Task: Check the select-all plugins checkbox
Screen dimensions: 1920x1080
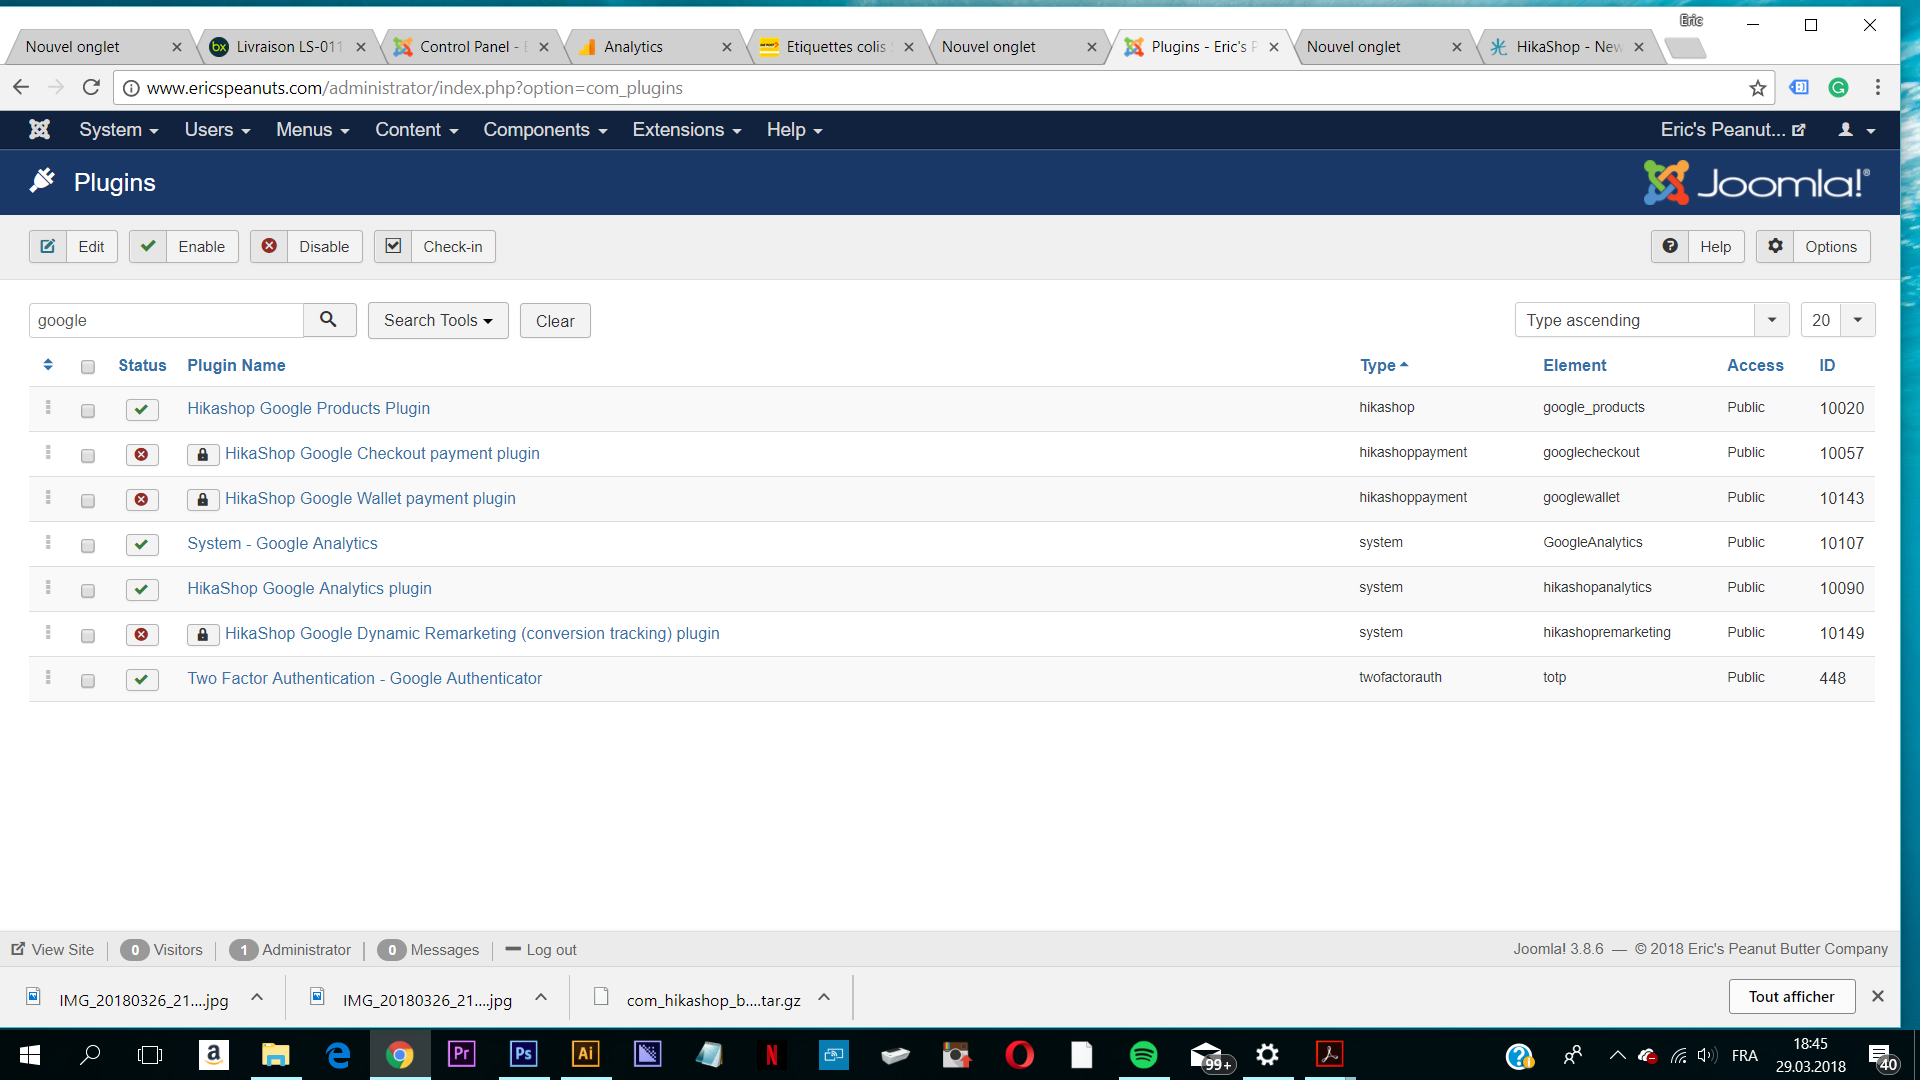Action: [x=88, y=367]
